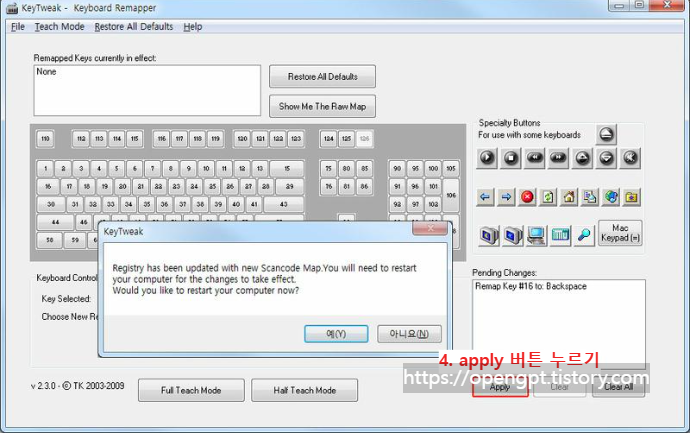Click the Apply button
The width and height of the screenshot is (690, 433).
tap(500, 387)
